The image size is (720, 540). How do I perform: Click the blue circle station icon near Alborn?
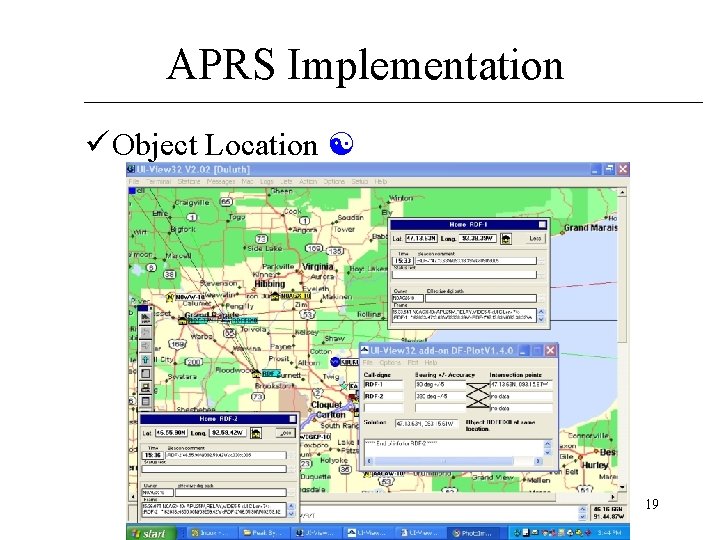pos(335,362)
